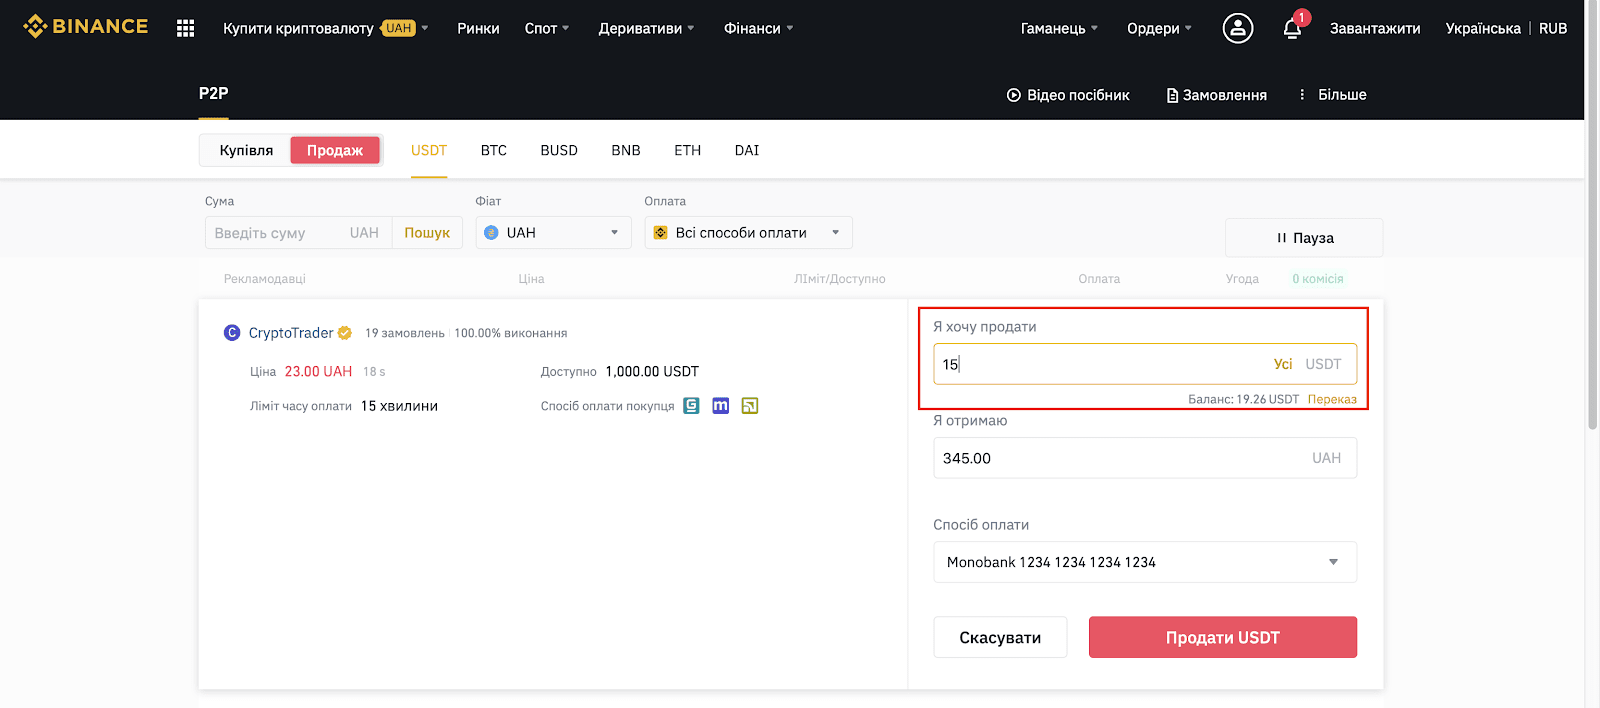Click the three-dot icon next to Більше

[x=1302, y=94]
